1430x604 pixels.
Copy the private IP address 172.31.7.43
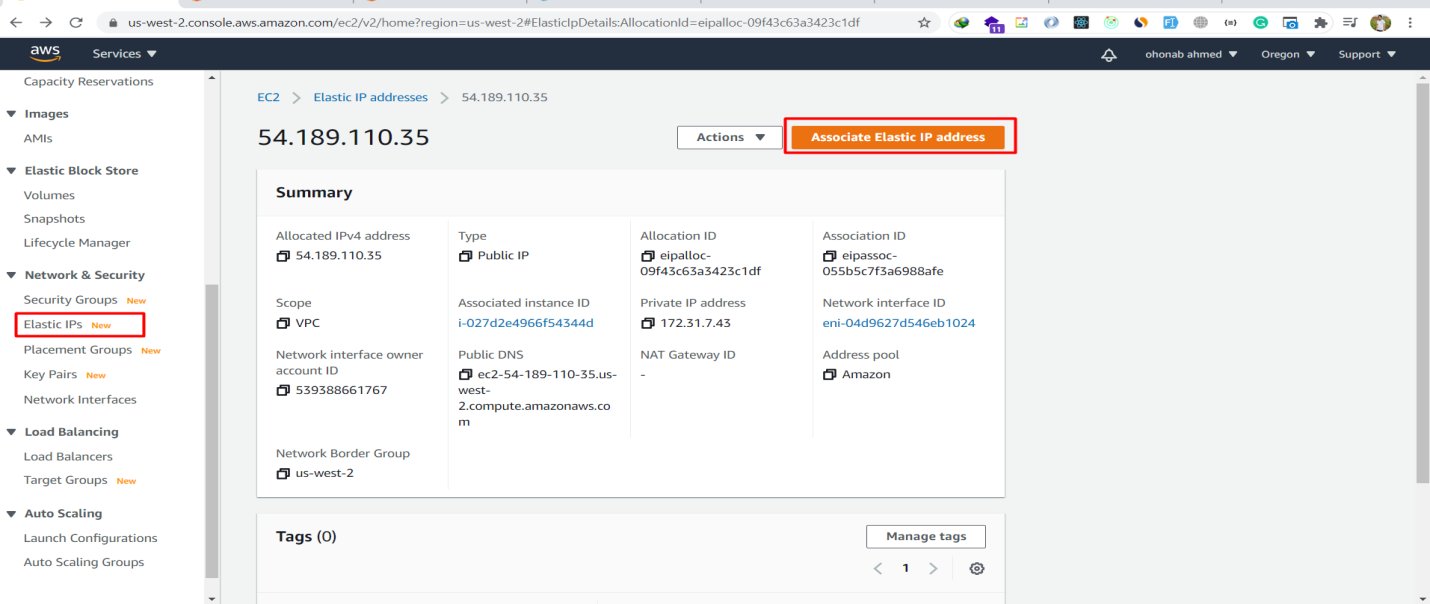647,323
